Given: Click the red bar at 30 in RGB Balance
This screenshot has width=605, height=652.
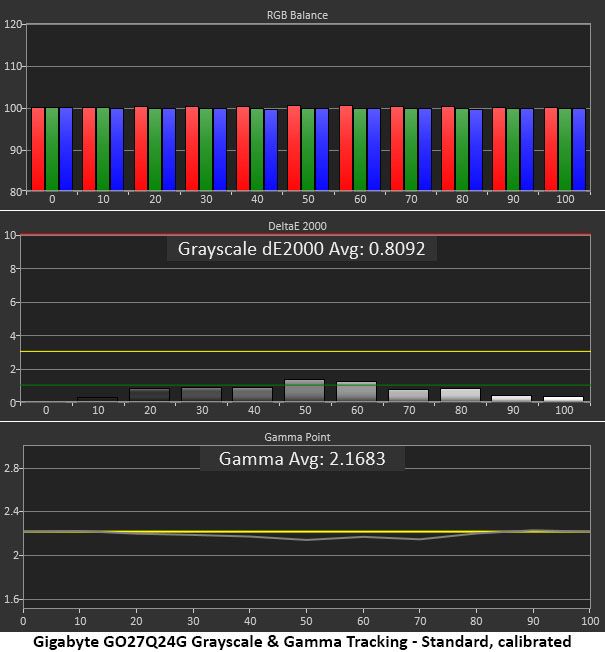Looking at the screenshot, I should point(192,149).
